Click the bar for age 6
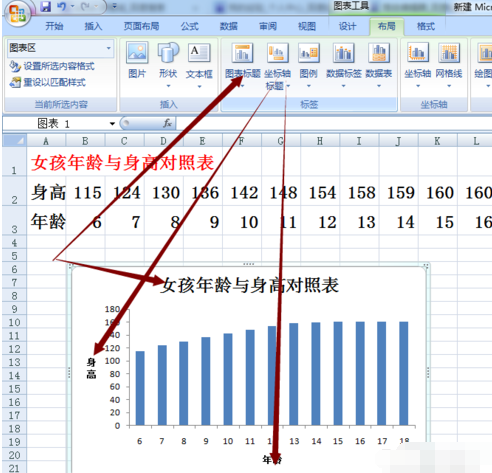Image resolution: width=492 pixels, height=473 pixels. [140, 388]
